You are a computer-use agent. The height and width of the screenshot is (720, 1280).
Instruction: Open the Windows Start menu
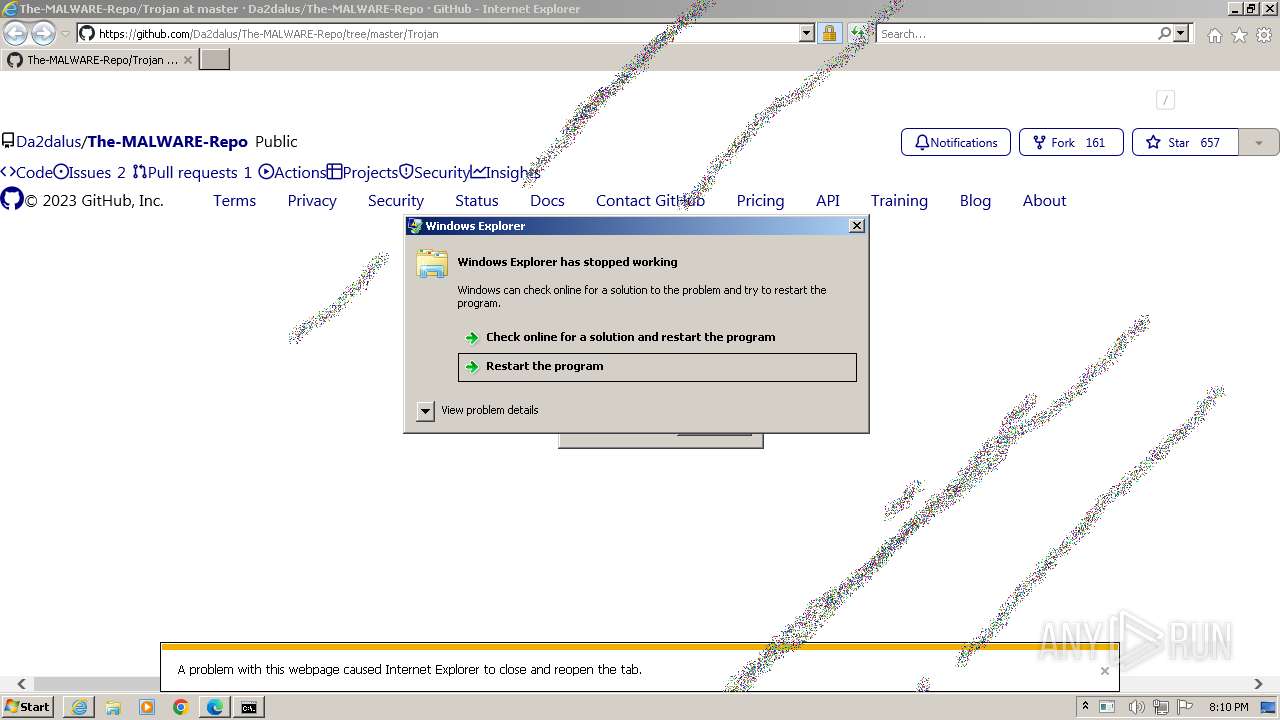click(x=27, y=707)
